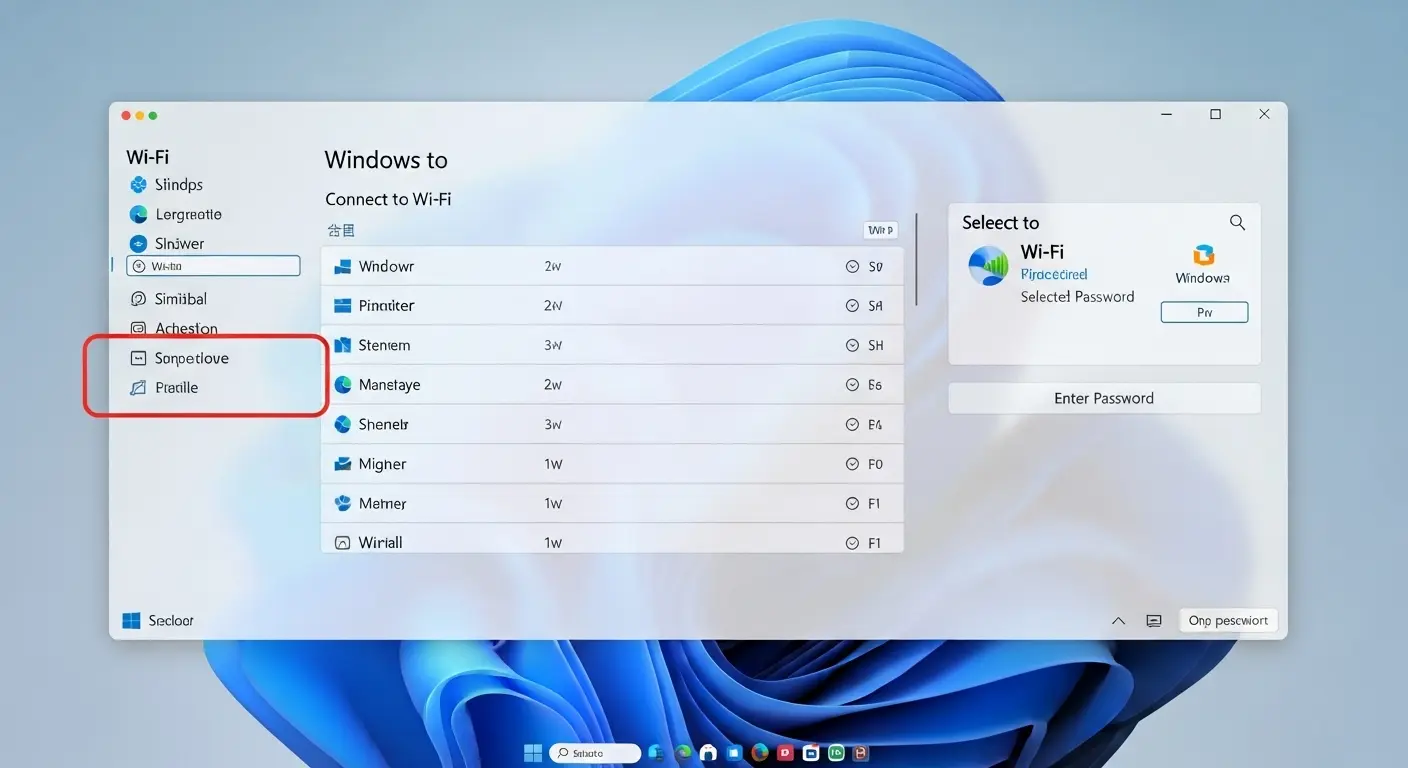Expand the chevron-up arrow at bottom right
Screen dimensions: 1408x768
(x=1119, y=621)
